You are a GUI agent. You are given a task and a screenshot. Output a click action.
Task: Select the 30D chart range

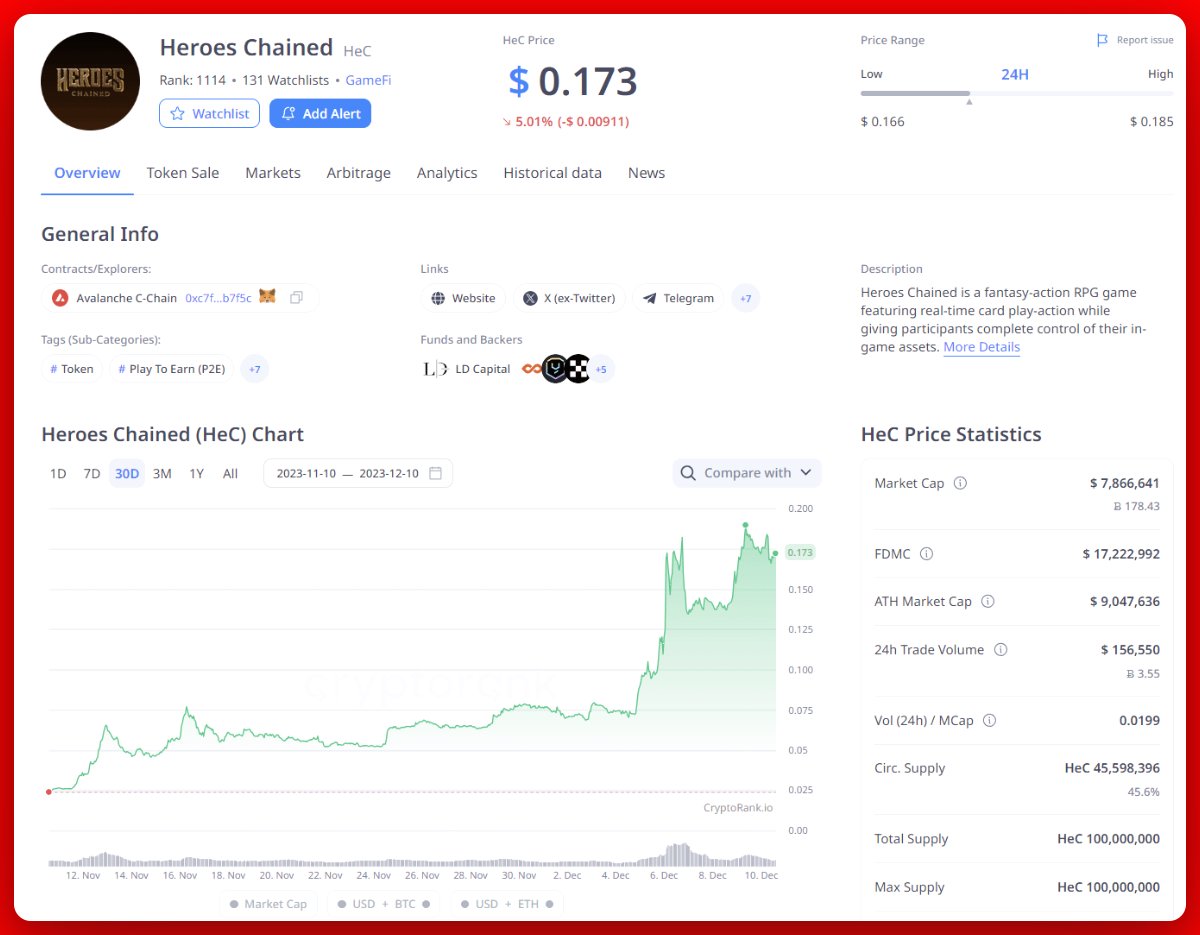(x=127, y=473)
